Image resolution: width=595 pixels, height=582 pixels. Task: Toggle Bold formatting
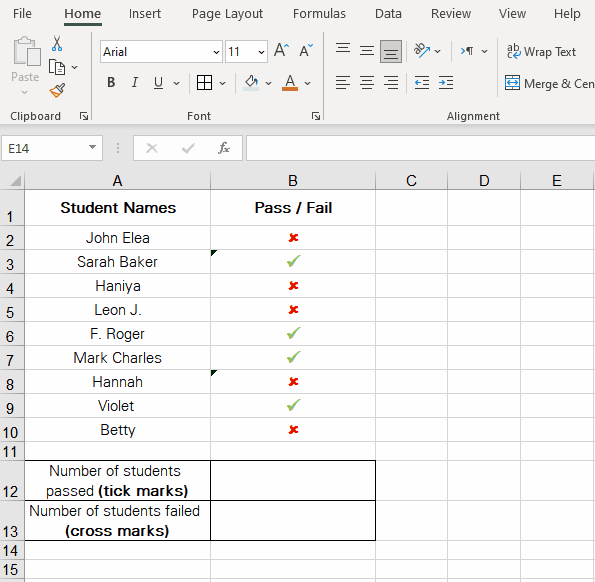pyautogui.click(x=111, y=82)
